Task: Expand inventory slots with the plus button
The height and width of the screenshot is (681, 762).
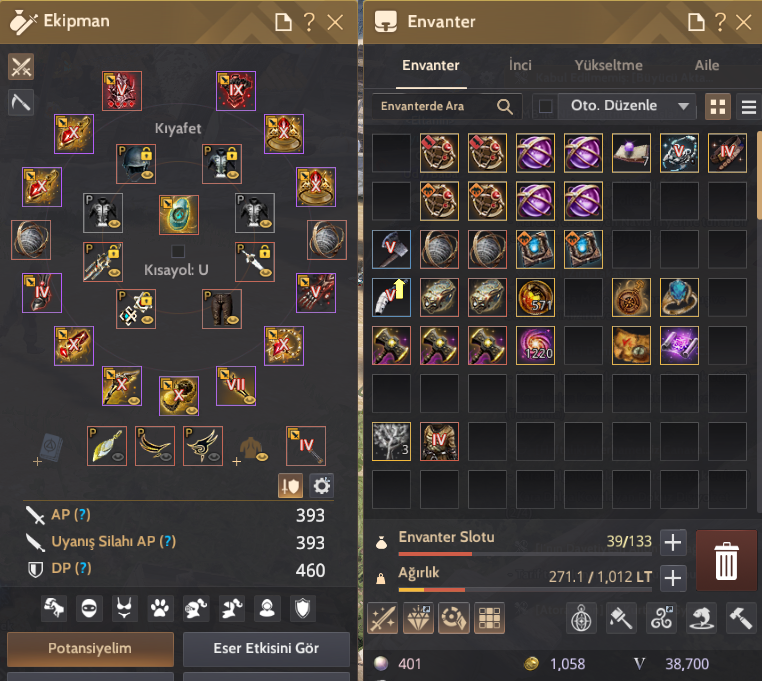Action: click(673, 542)
